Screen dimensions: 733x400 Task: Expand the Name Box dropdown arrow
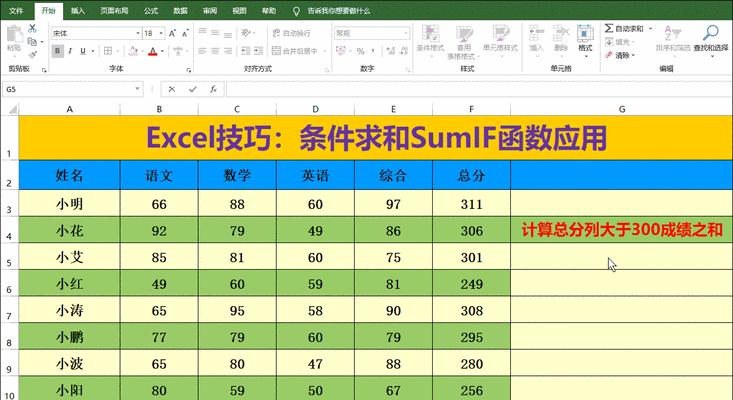[137, 89]
